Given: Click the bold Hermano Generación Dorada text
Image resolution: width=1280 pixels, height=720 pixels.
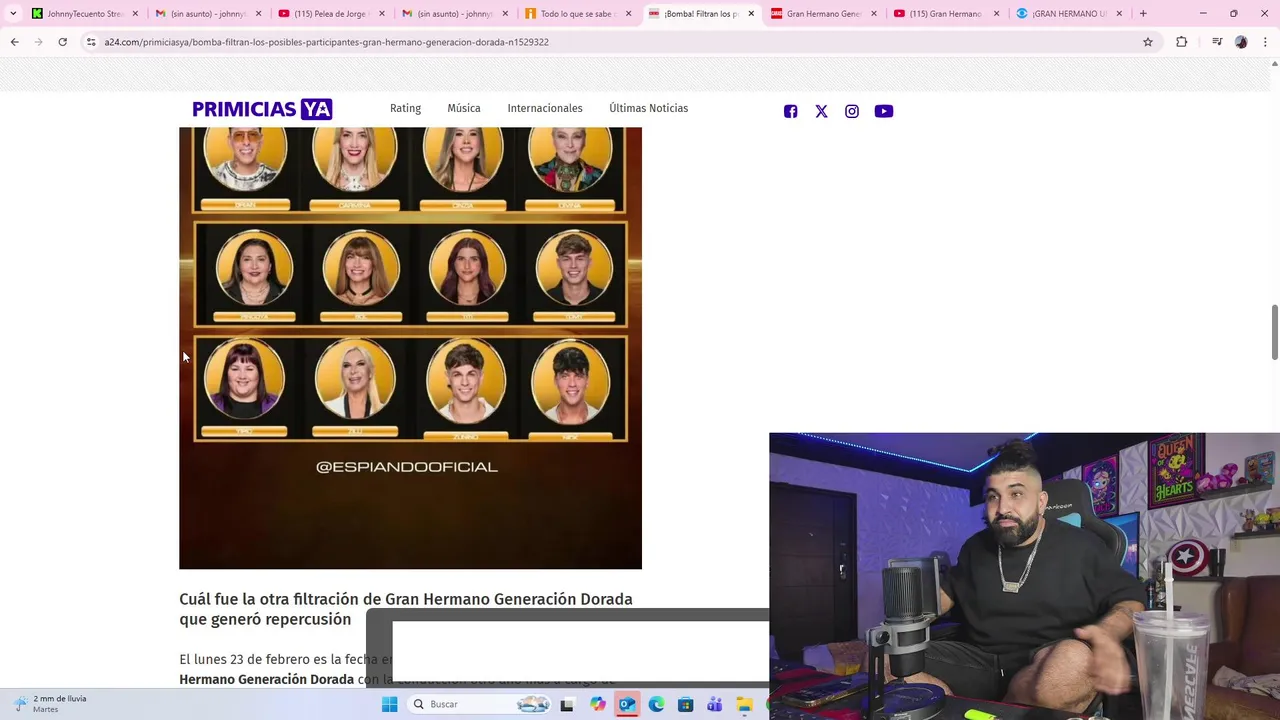Looking at the screenshot, I should click(267, 679).
